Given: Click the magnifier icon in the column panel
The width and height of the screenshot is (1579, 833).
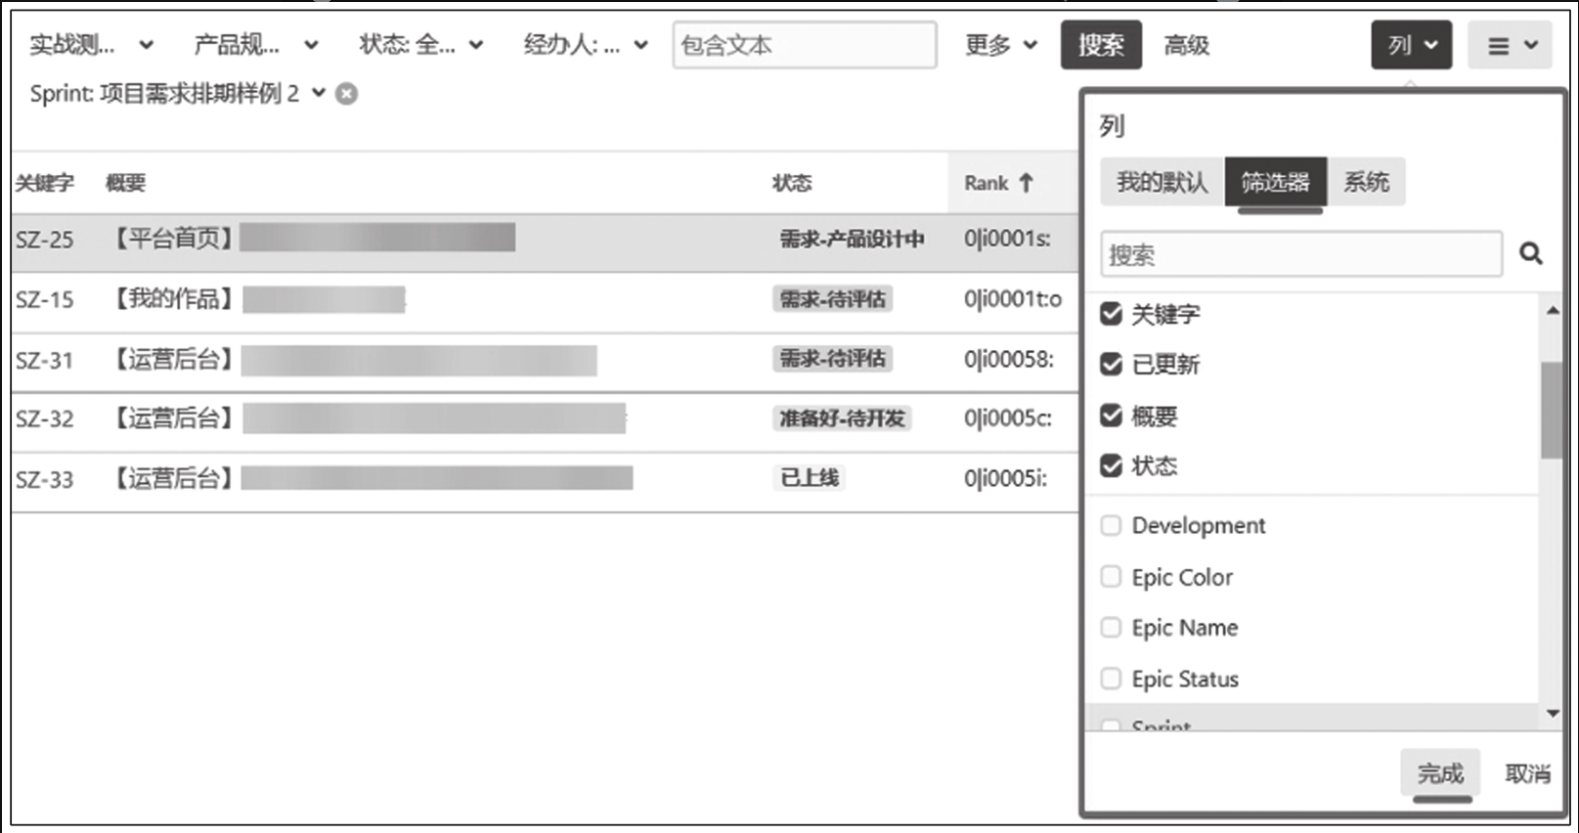Looking at the screenshot, I should (x=1530, y=254).
